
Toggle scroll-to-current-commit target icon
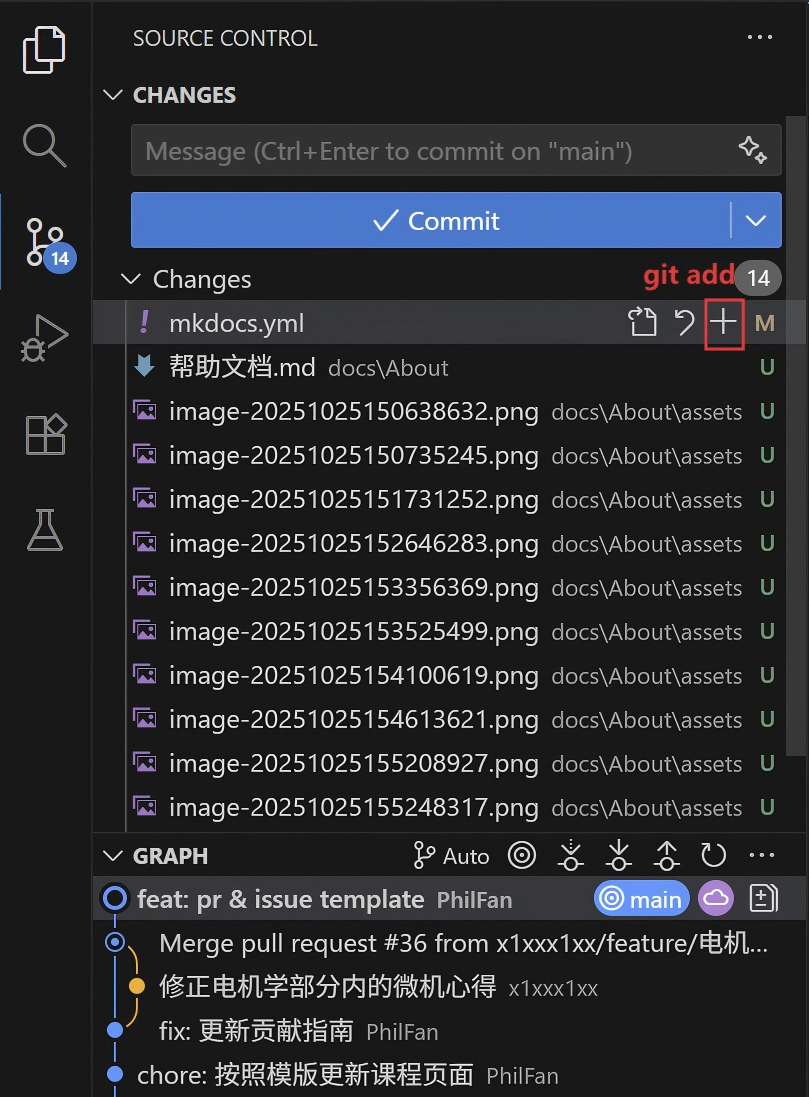point(521,855)
